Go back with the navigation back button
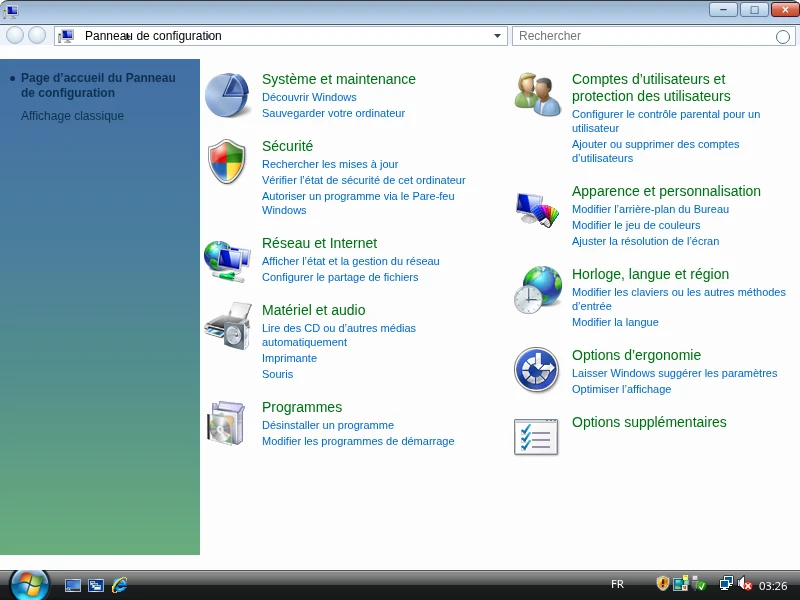The height and width of the screenshot is (600, 800). pos(15,36)
